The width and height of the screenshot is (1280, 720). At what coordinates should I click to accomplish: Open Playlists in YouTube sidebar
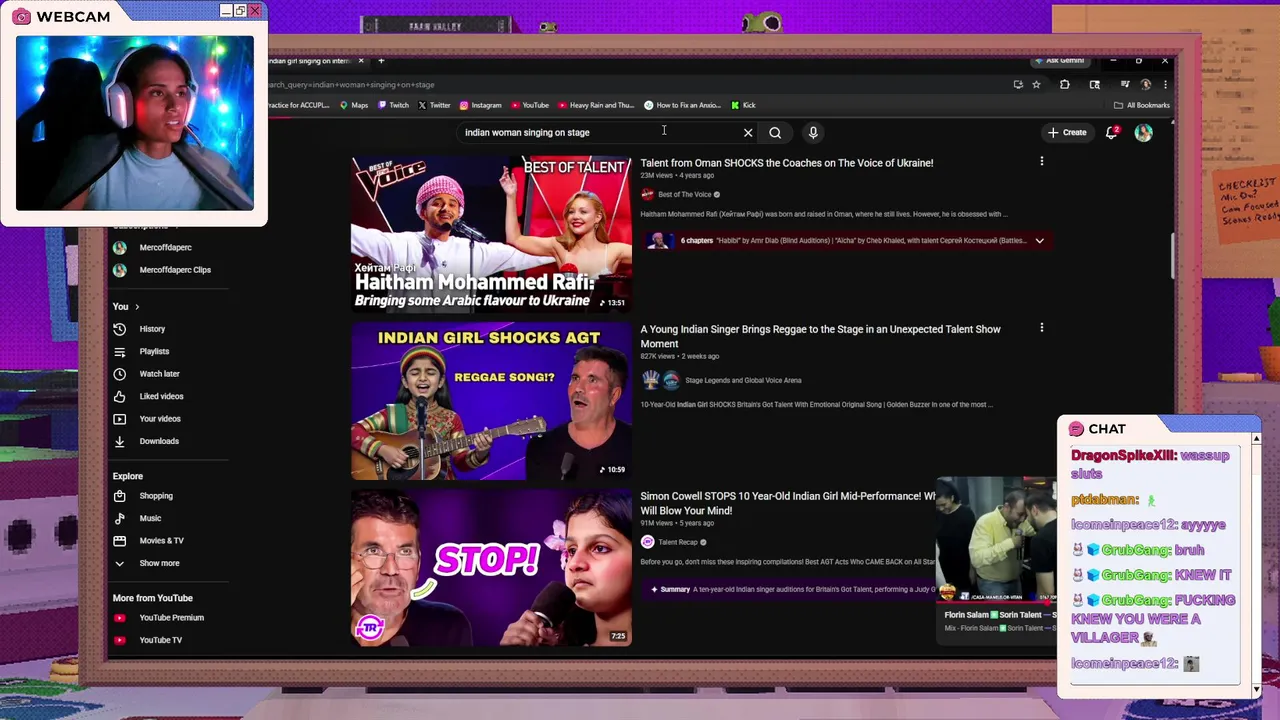141,351
